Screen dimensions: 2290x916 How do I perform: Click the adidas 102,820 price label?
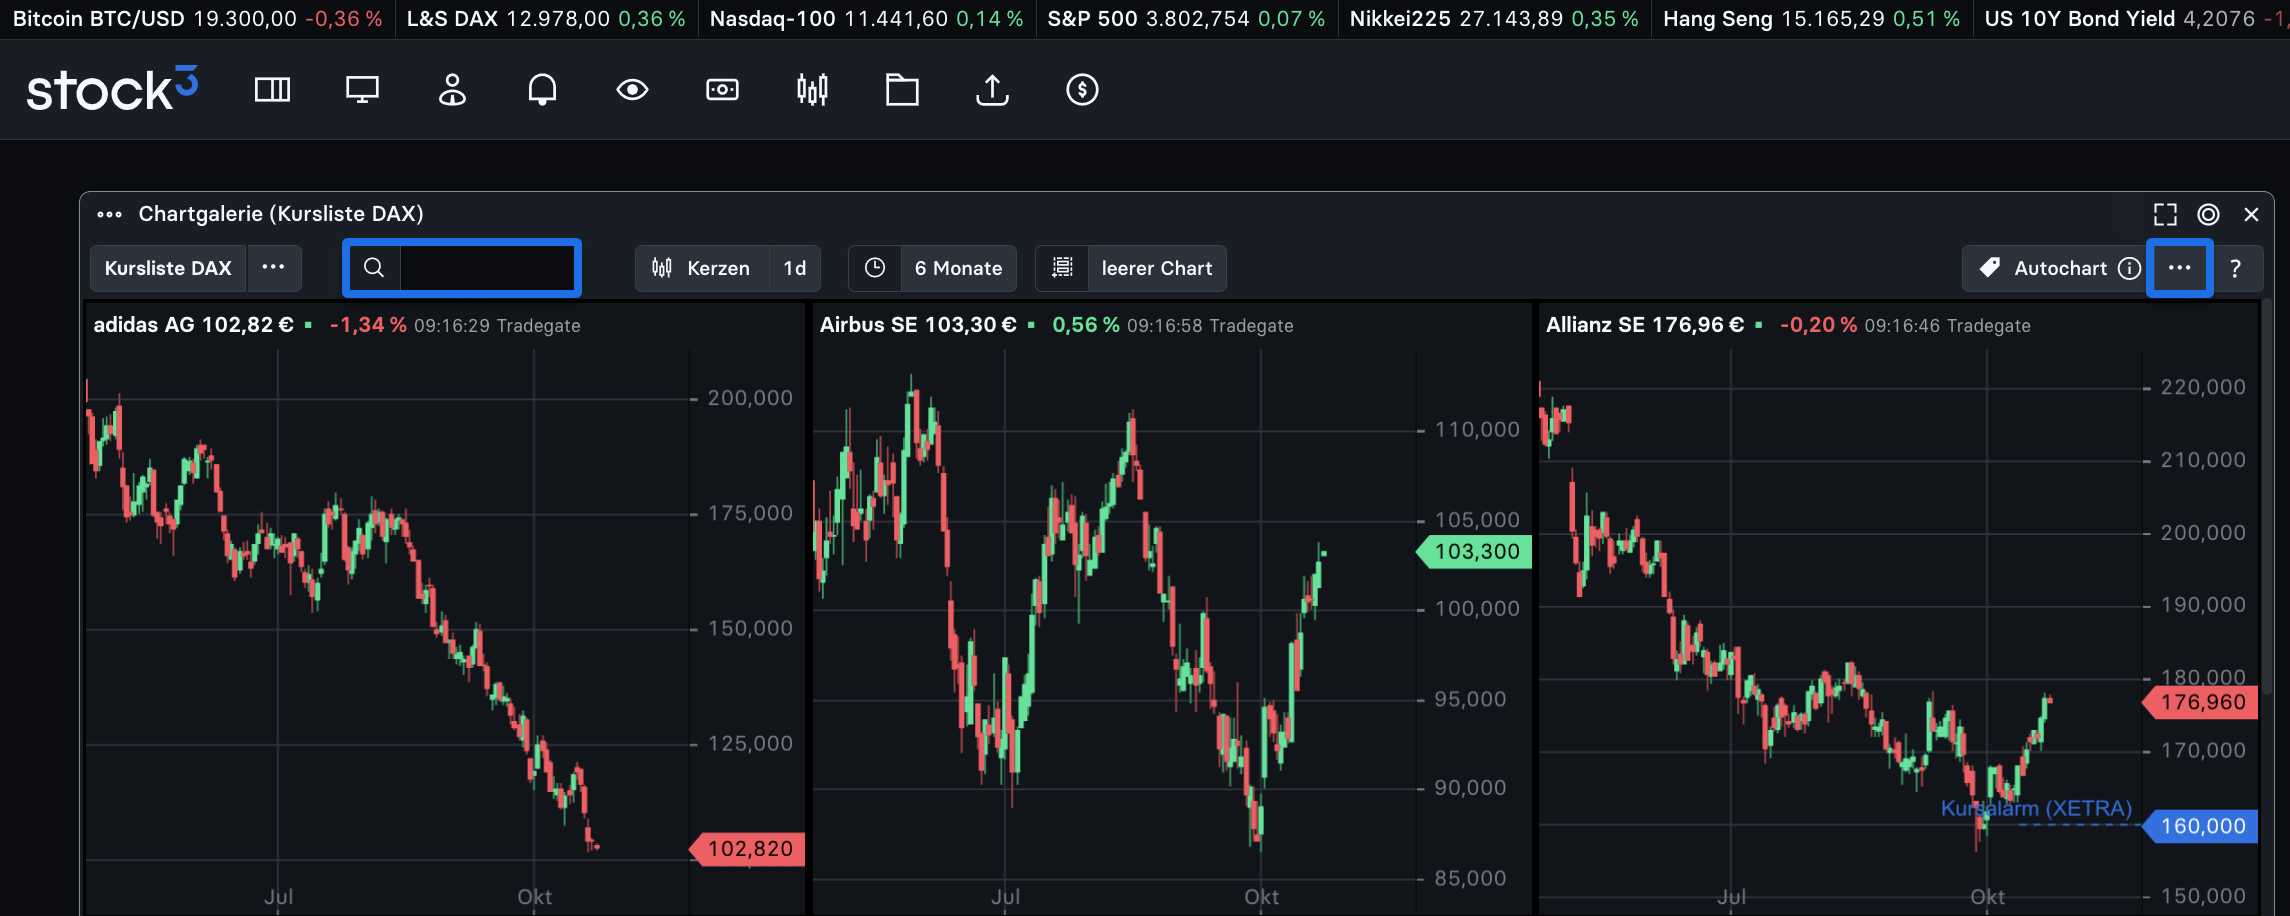748,849
